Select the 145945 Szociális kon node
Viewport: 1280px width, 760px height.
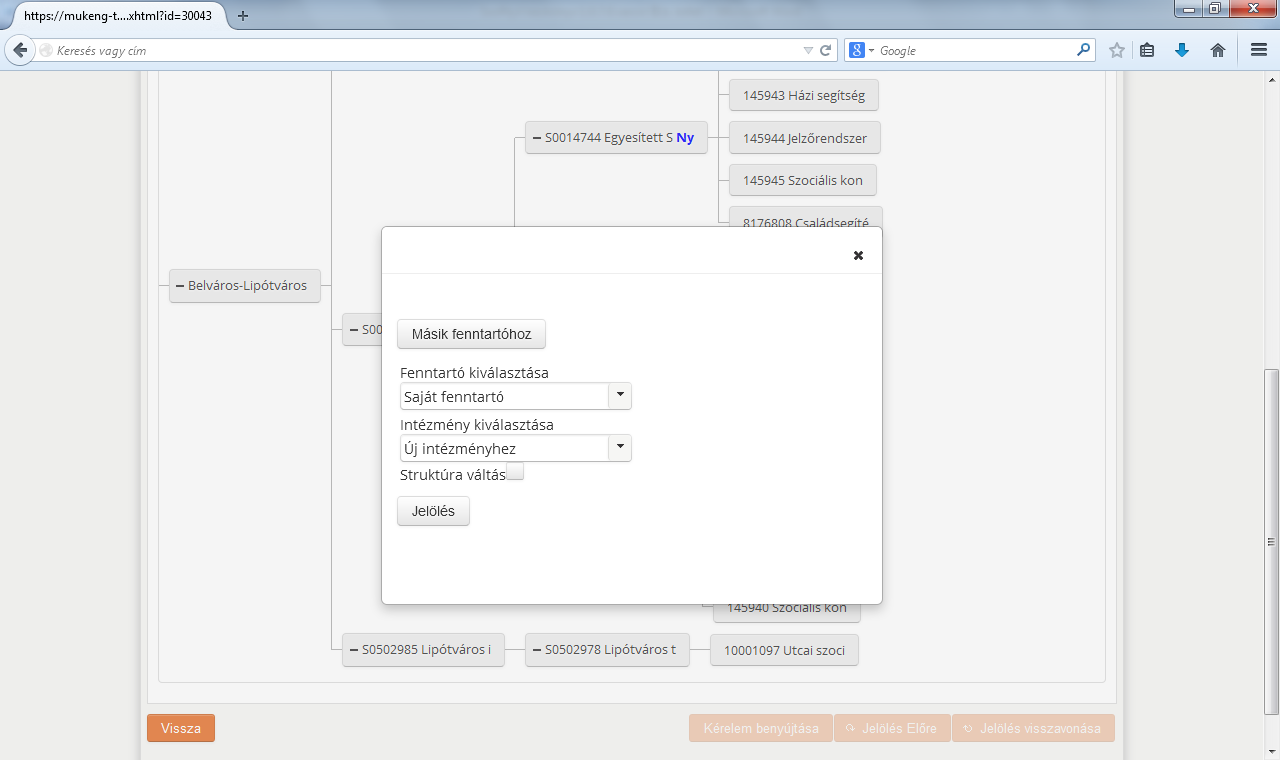click(803, 181)
